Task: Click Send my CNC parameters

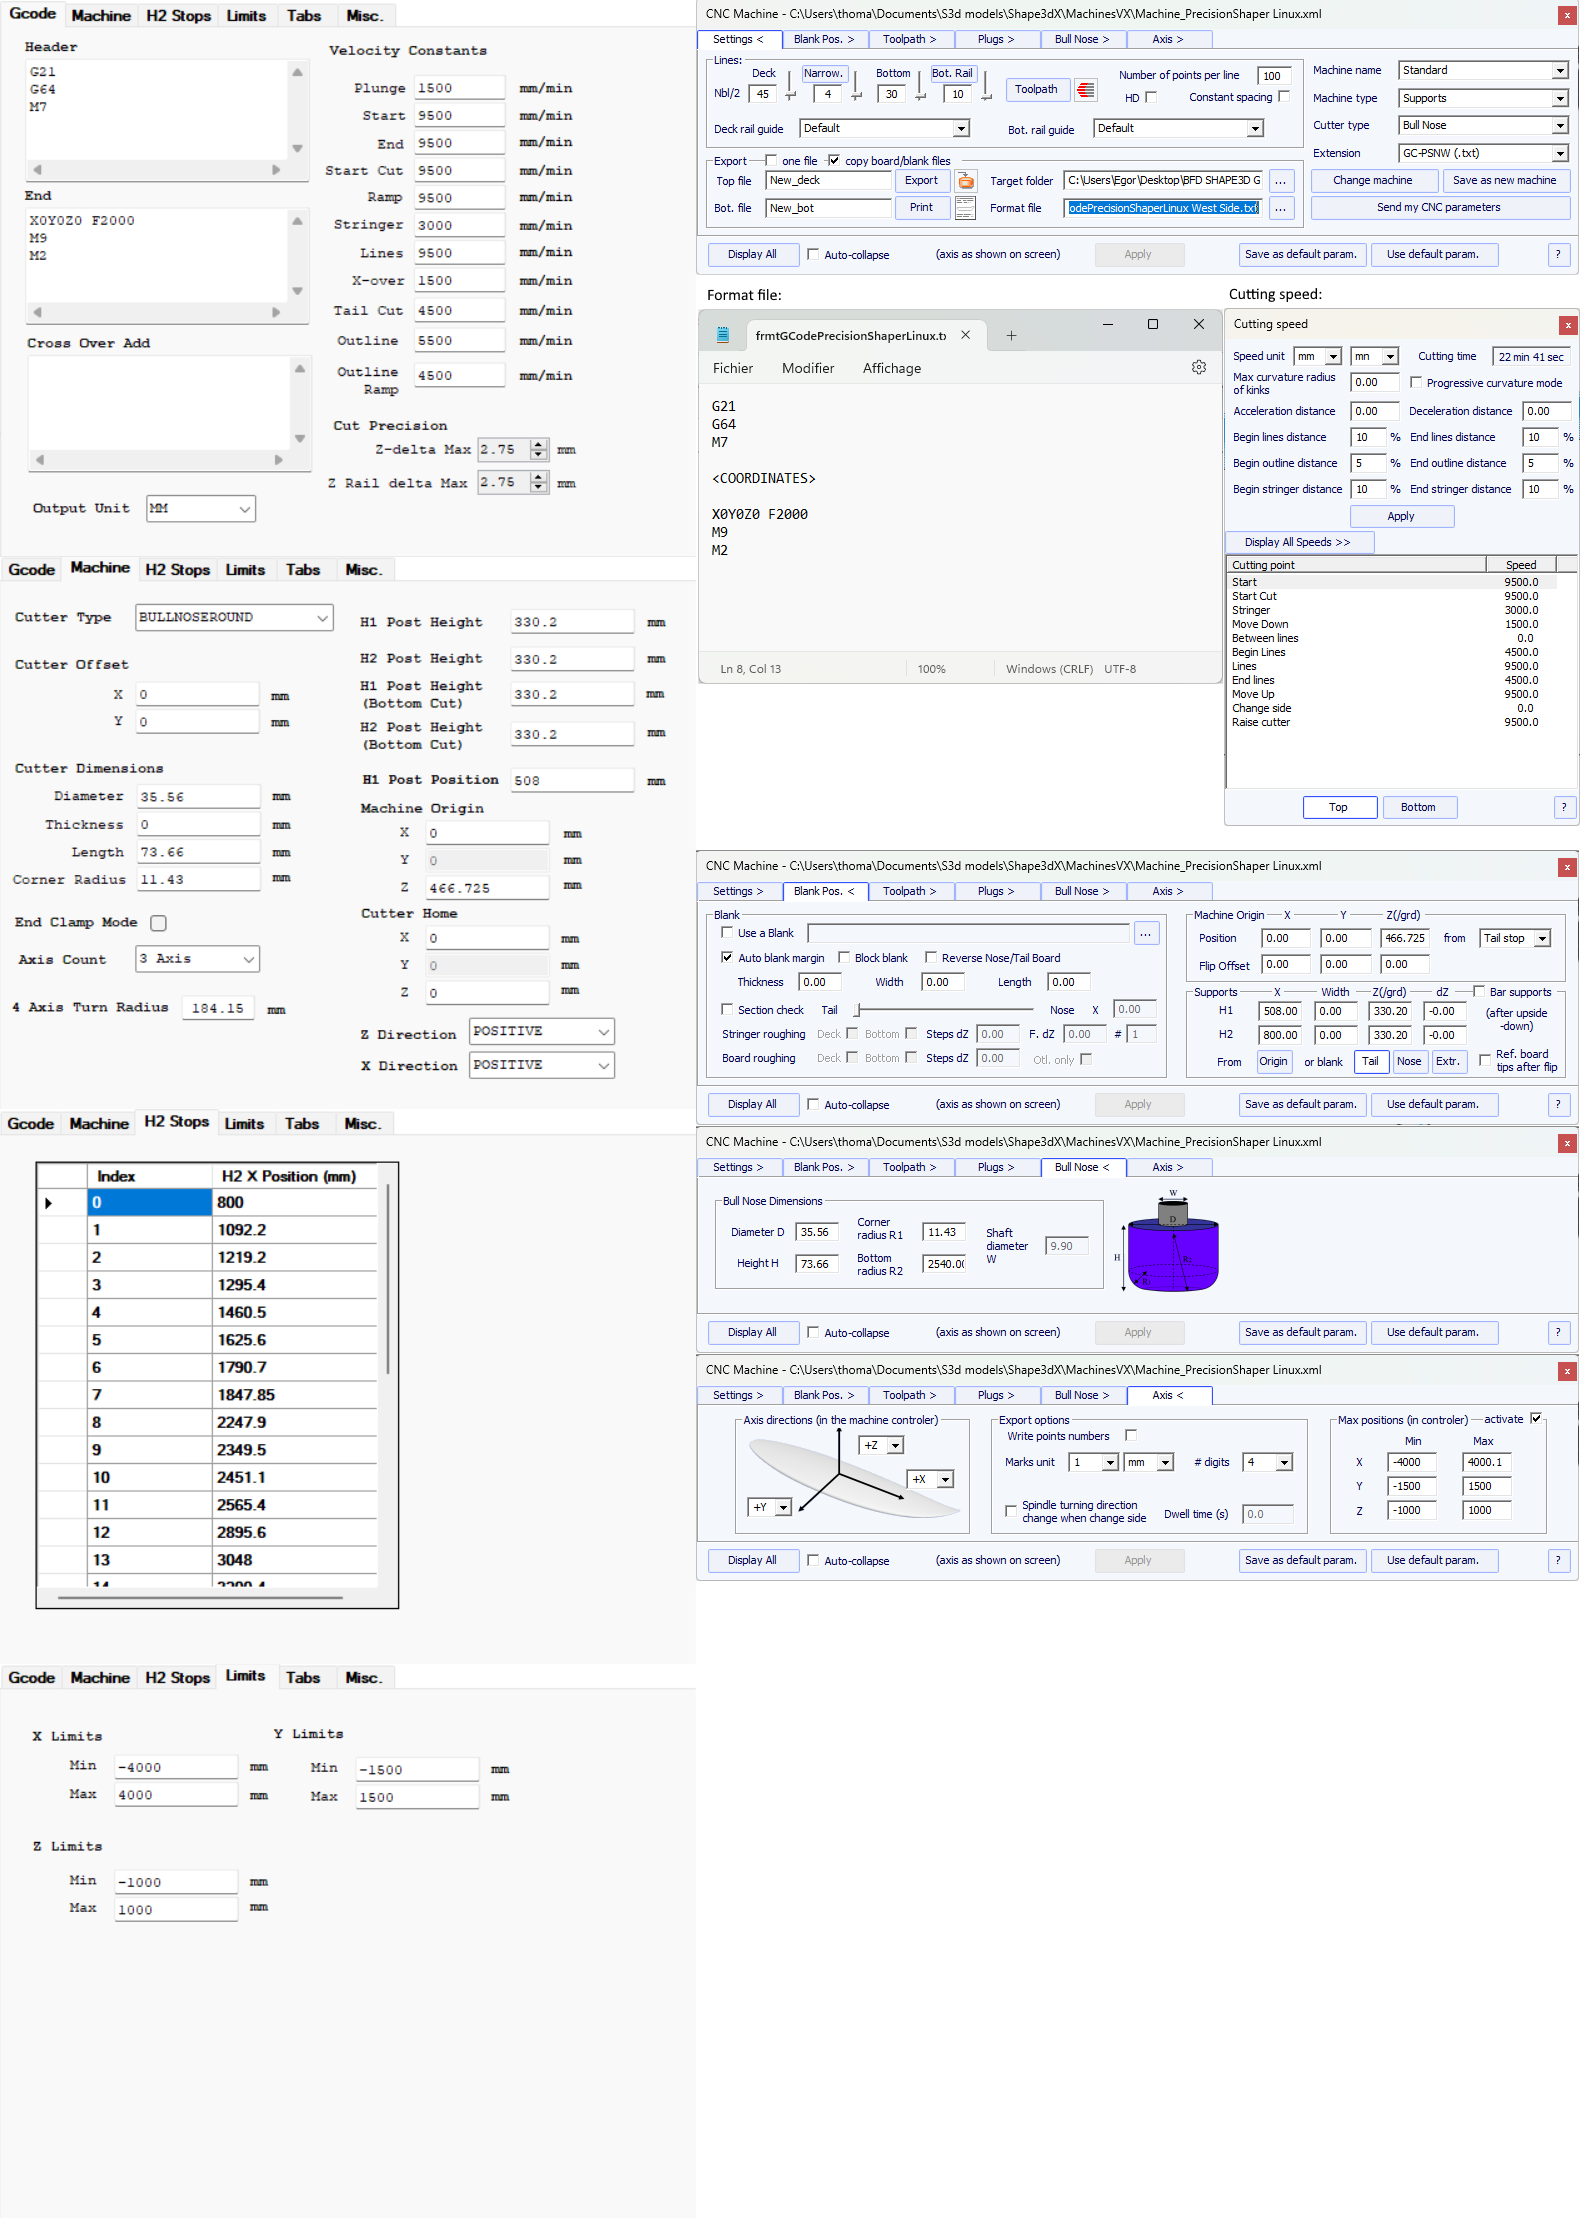Action: pyautogui.click(x=1438, y=208)
